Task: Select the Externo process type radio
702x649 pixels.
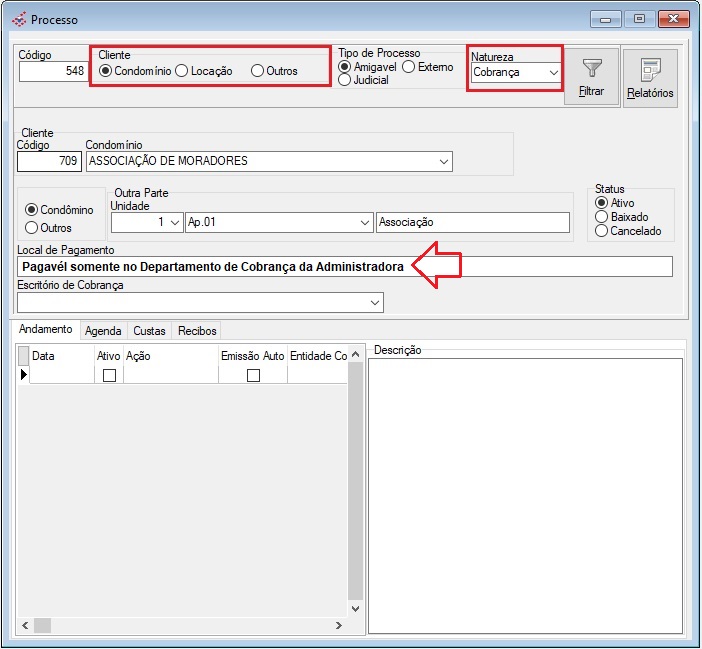Action: tap(409, 66)
